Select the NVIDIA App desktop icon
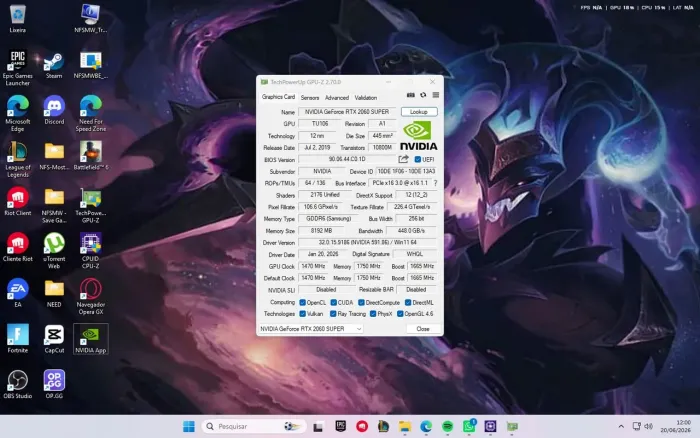Screen dimensions: 700x438 point(91,339)
